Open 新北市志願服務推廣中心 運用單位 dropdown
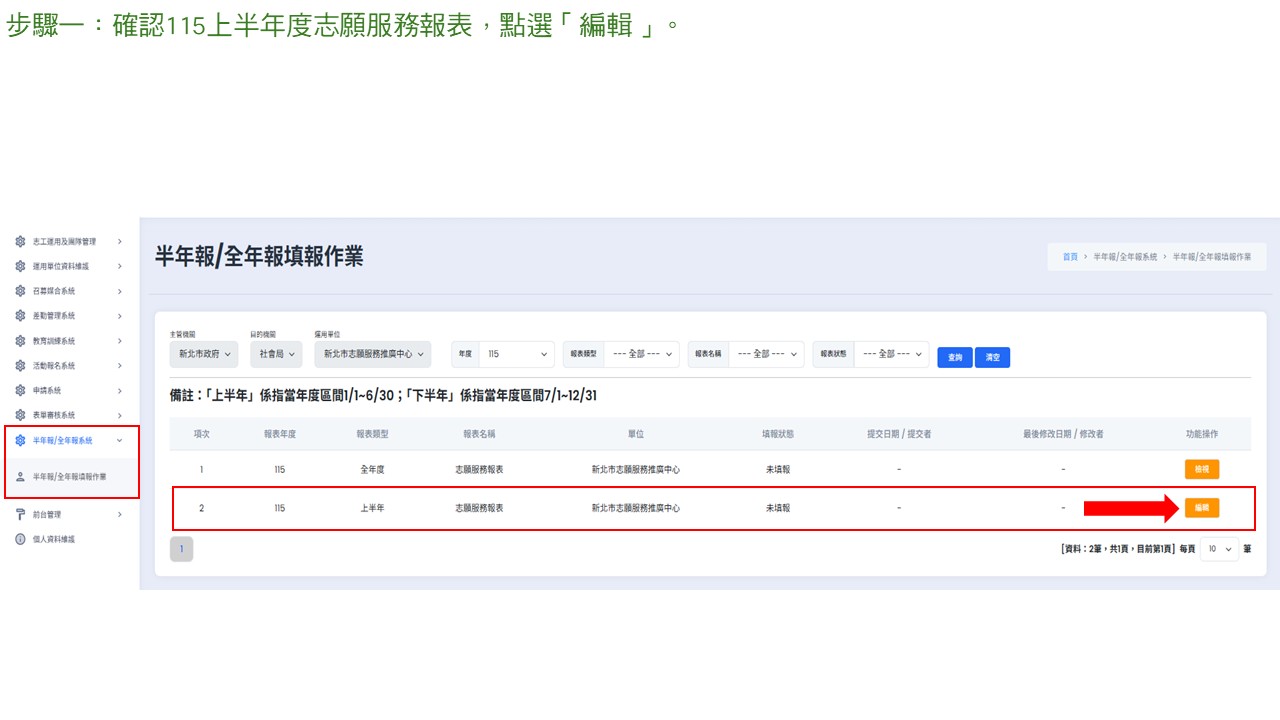 (x=372, y=354)
